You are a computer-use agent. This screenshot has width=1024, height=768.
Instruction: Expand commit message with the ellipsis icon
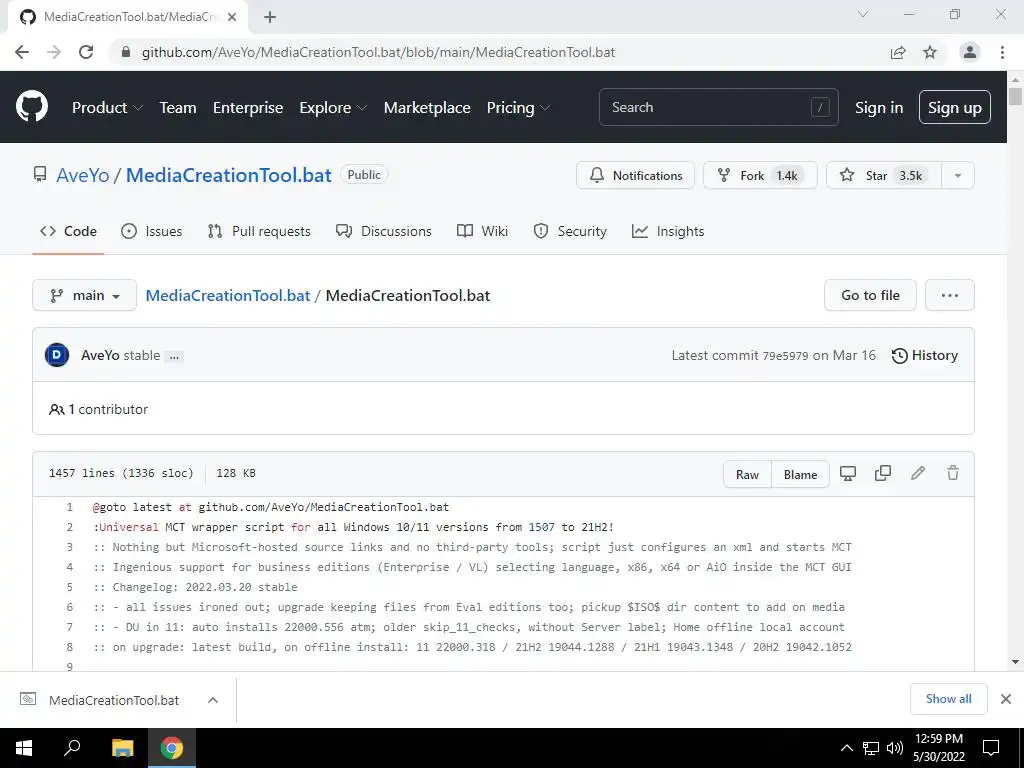click(x=174, y=357)
